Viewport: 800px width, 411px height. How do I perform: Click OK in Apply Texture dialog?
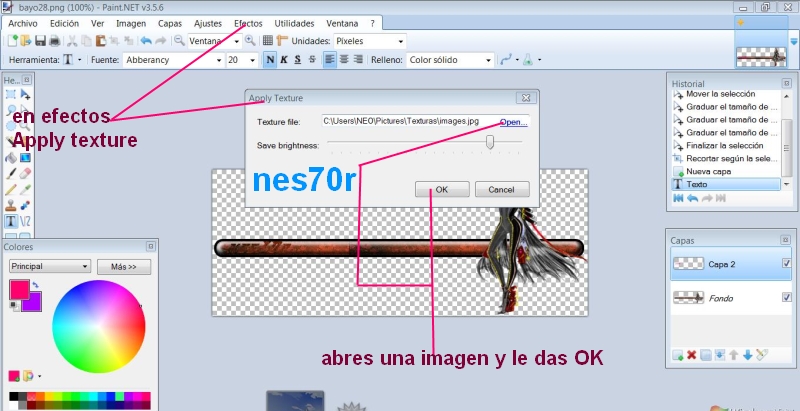[442, 189]
